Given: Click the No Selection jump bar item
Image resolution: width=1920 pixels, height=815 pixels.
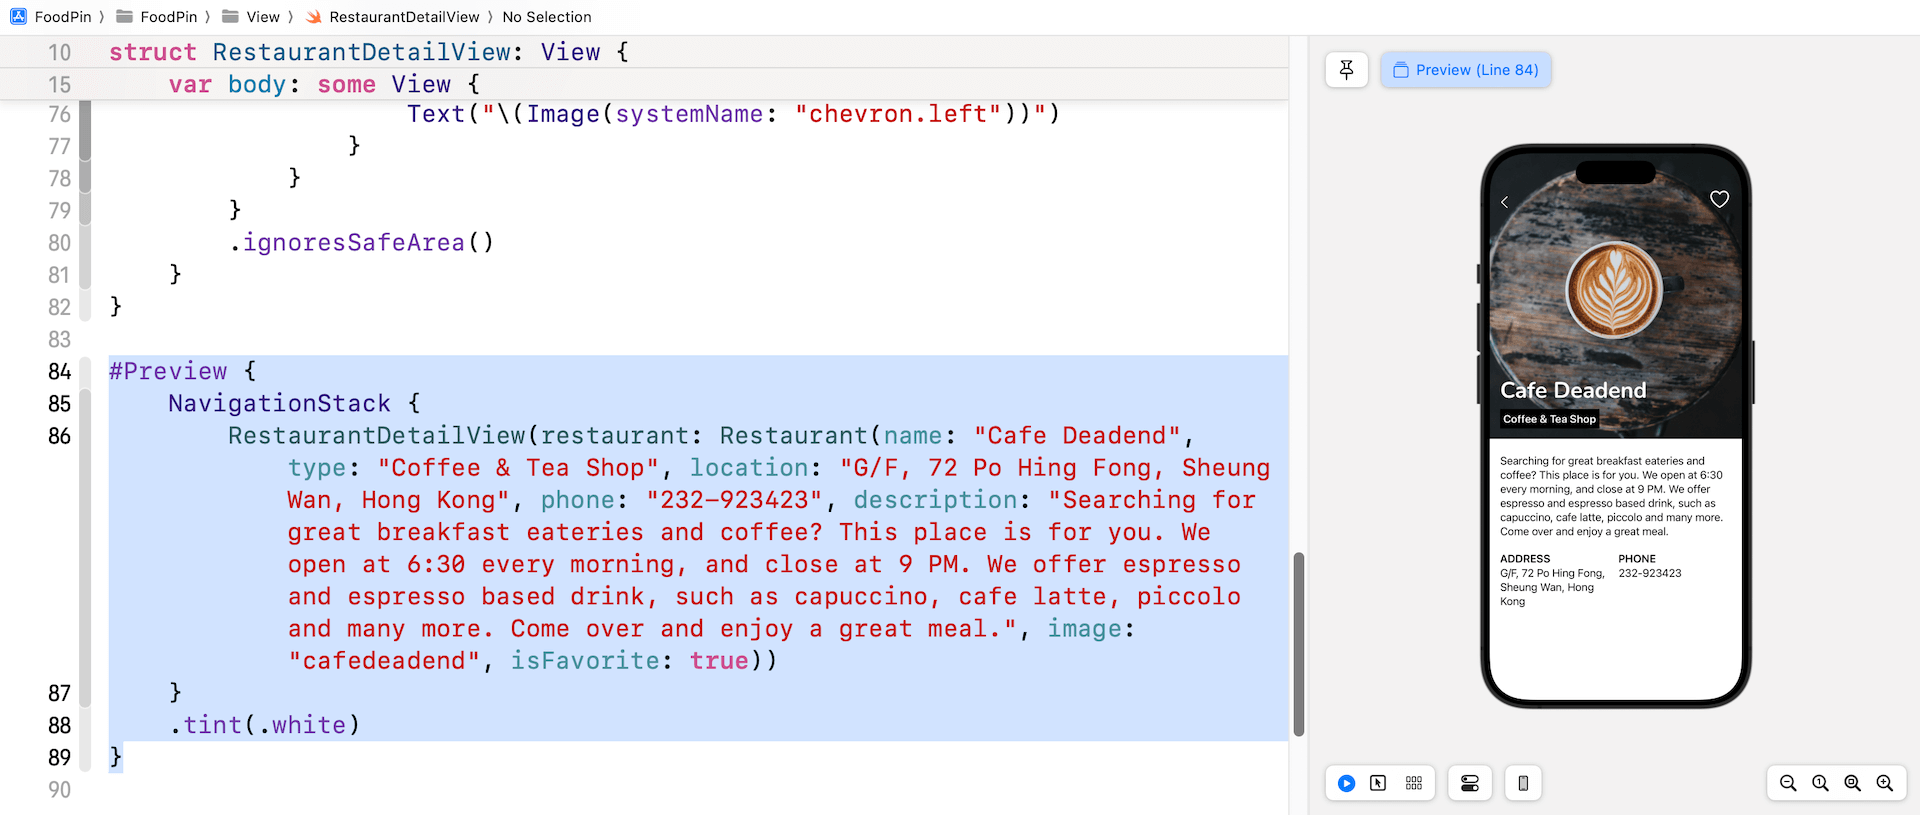Looking at the screenshot, I should (x=546, y=17).
